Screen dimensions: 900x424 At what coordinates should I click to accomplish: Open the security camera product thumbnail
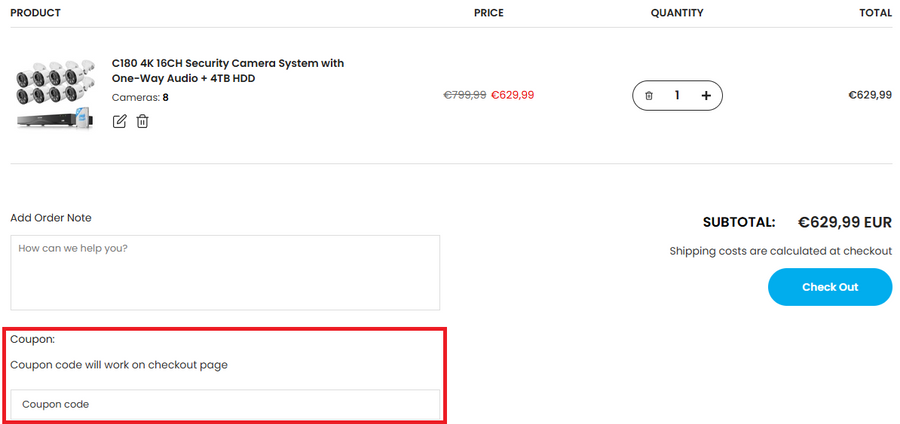click(55, 95)
